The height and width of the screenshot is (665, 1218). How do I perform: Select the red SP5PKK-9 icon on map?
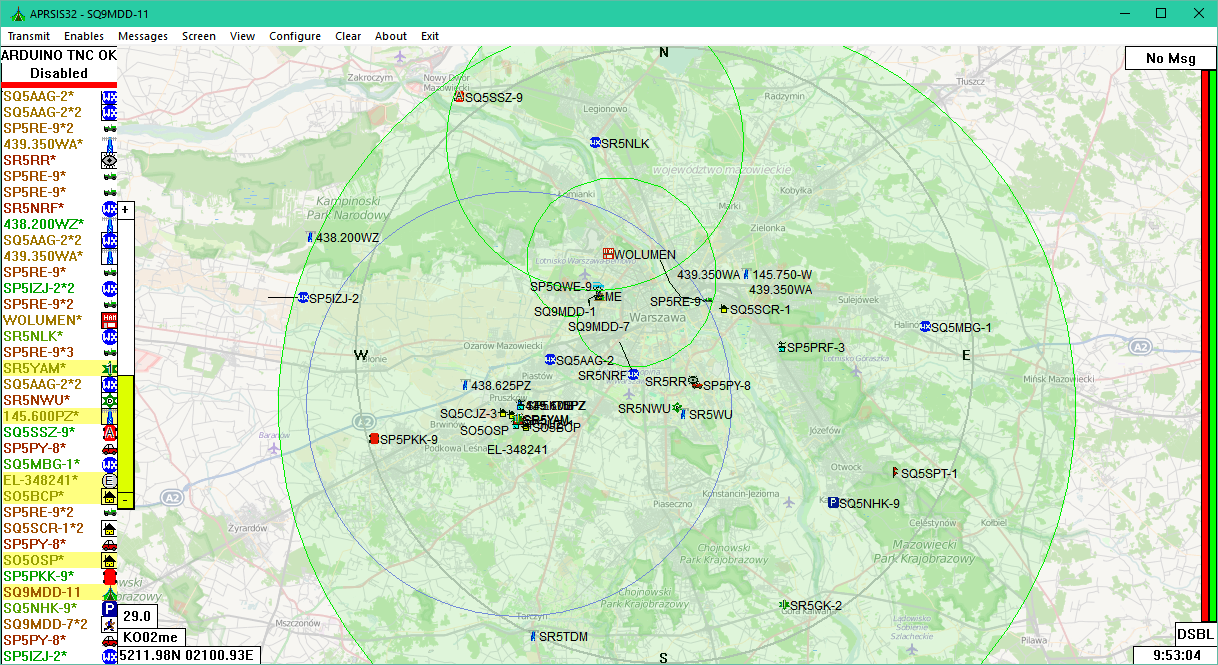[374, 439]
